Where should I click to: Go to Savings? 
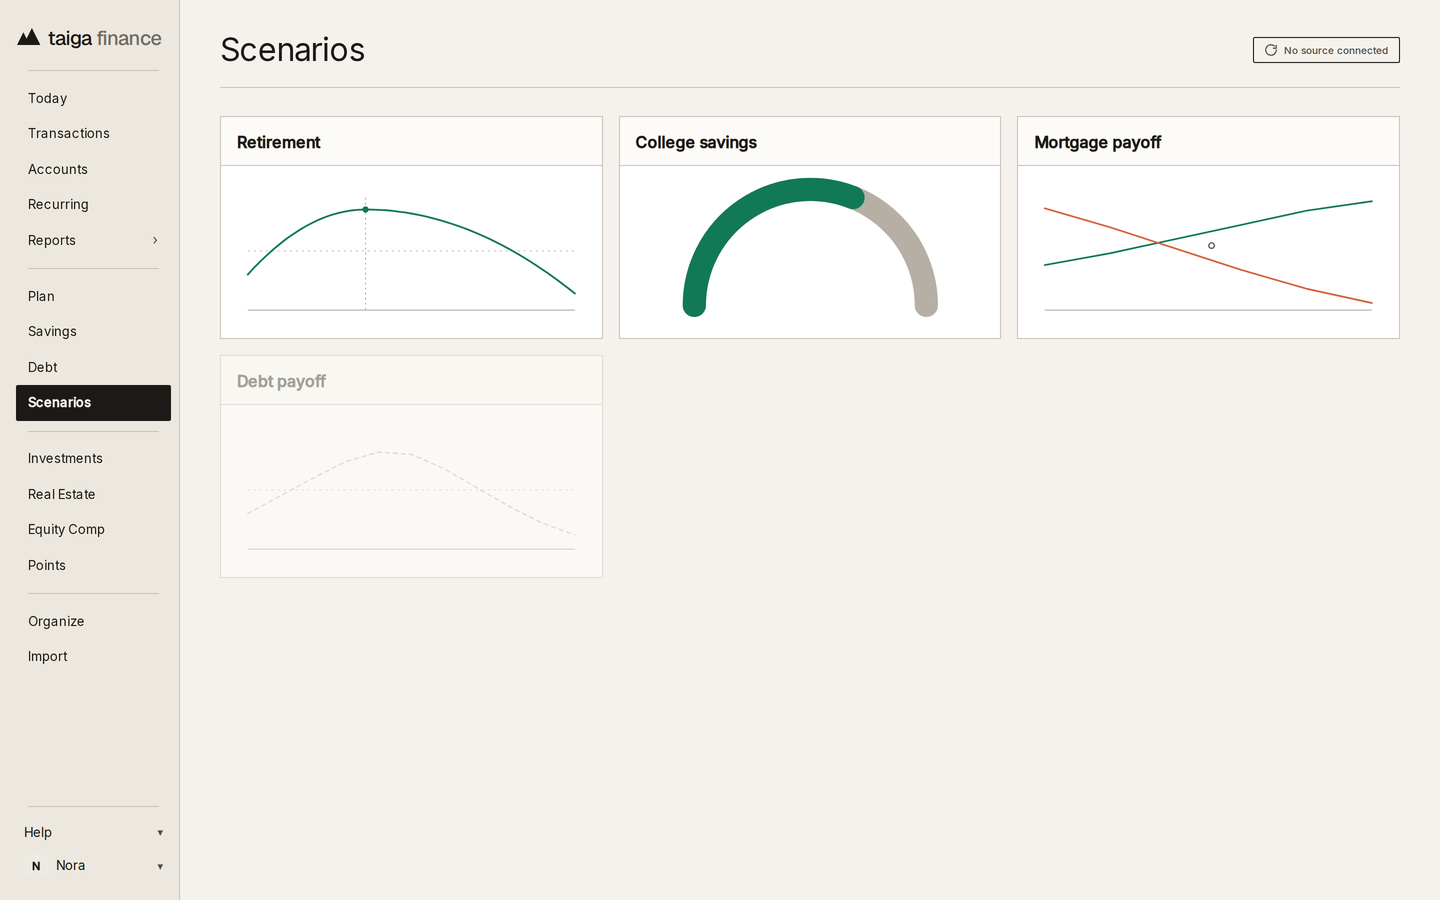(93, 331)
